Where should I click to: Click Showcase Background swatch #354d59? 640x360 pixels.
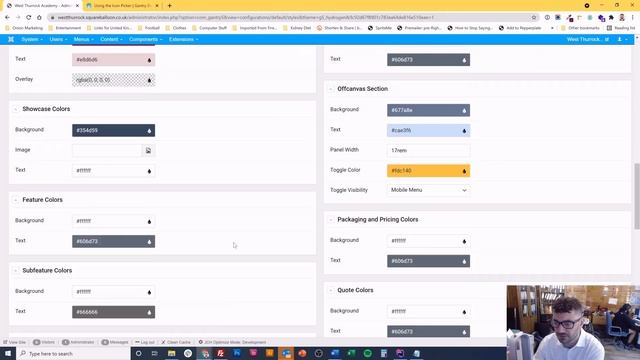tap(113, 131)
